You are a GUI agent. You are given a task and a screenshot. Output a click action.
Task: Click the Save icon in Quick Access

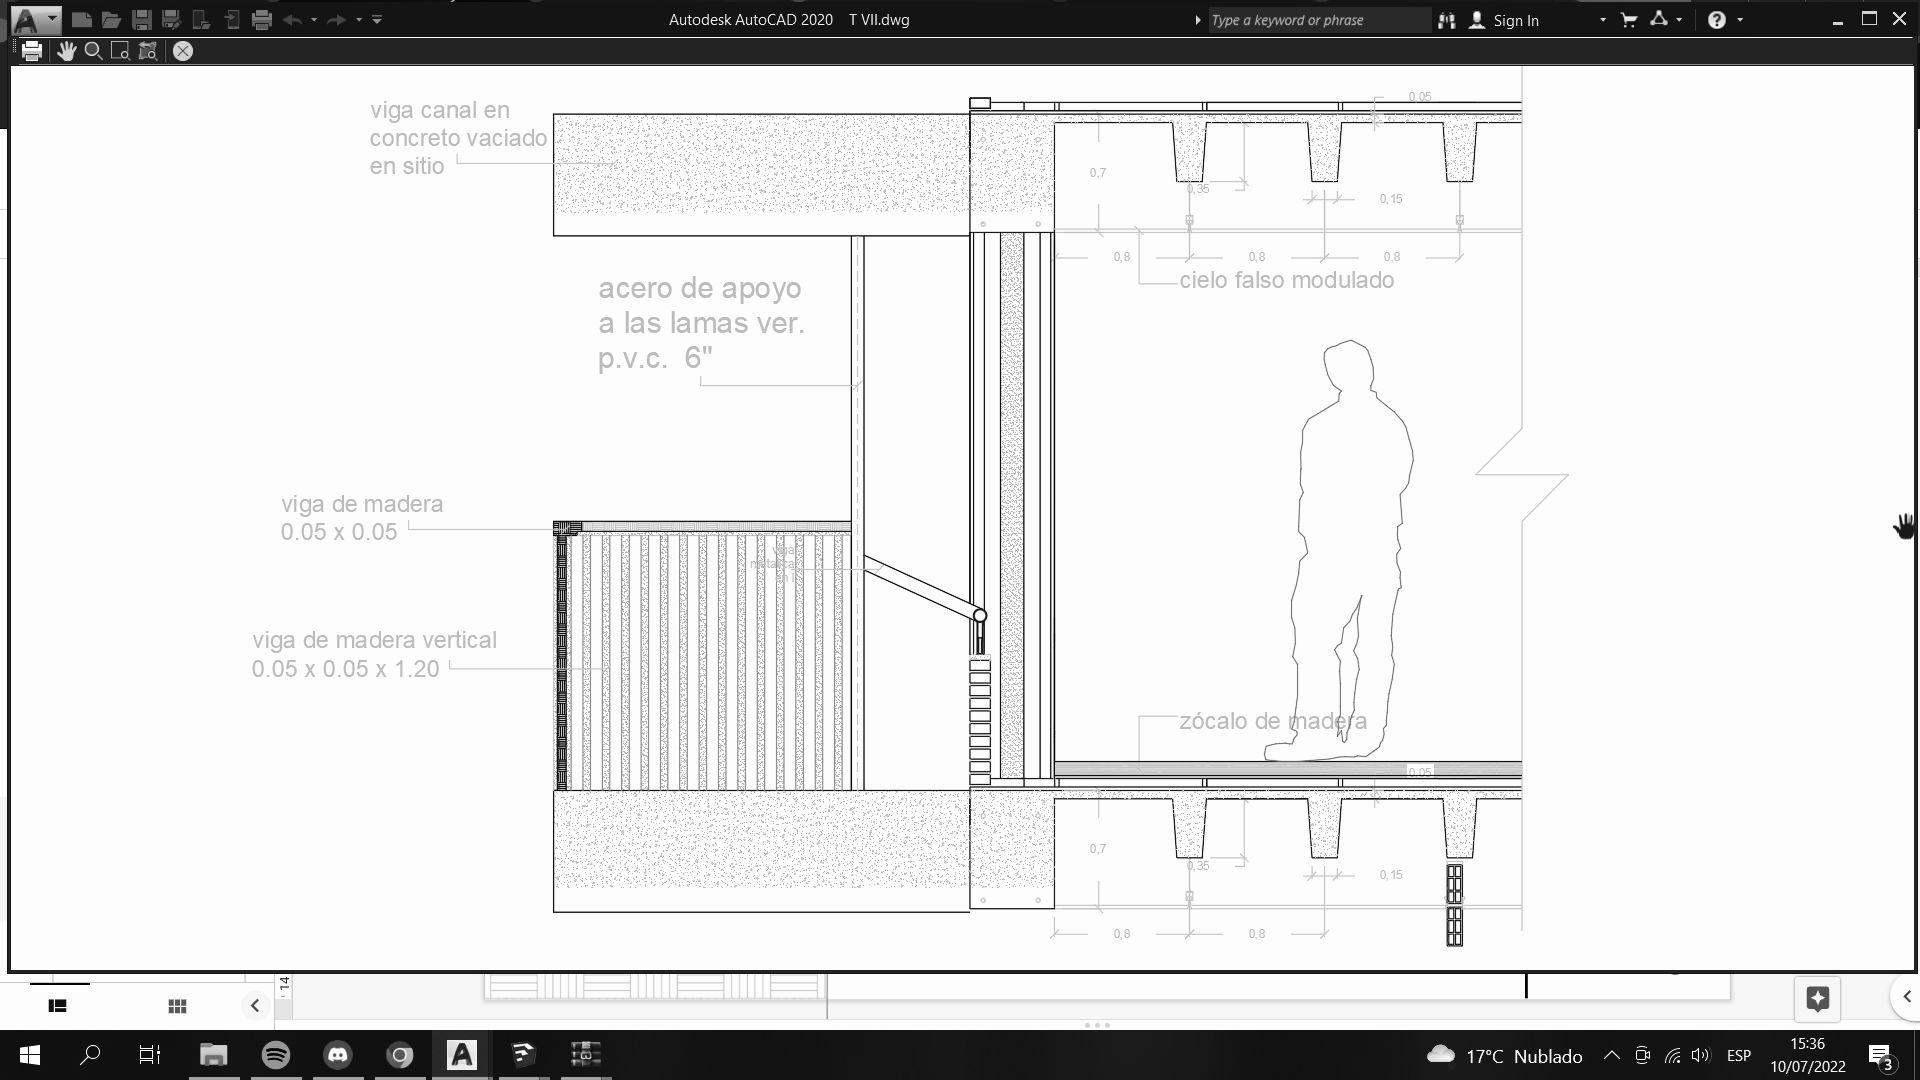[142, 19]
